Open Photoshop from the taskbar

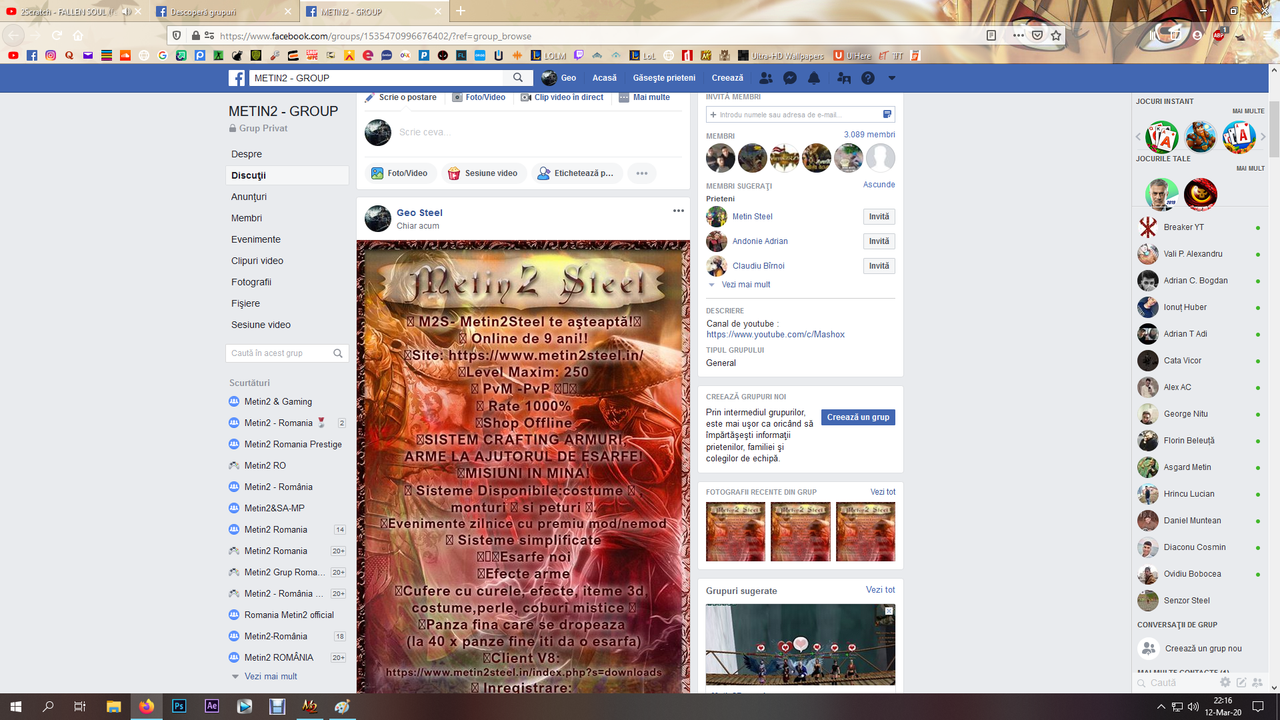point(179,706)
